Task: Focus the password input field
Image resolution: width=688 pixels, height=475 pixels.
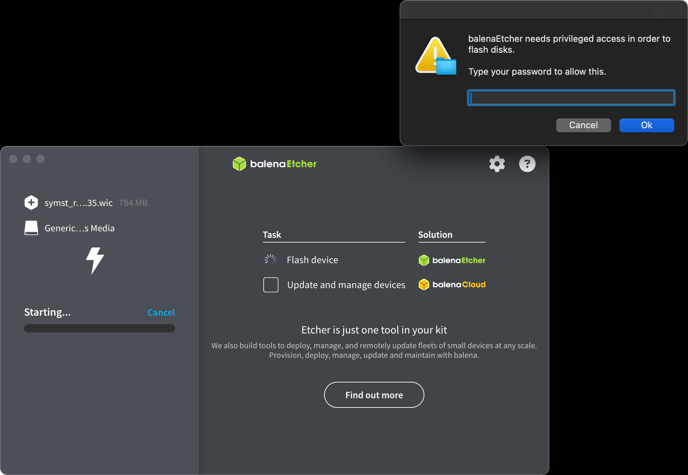Action: (x=571, y=98)
